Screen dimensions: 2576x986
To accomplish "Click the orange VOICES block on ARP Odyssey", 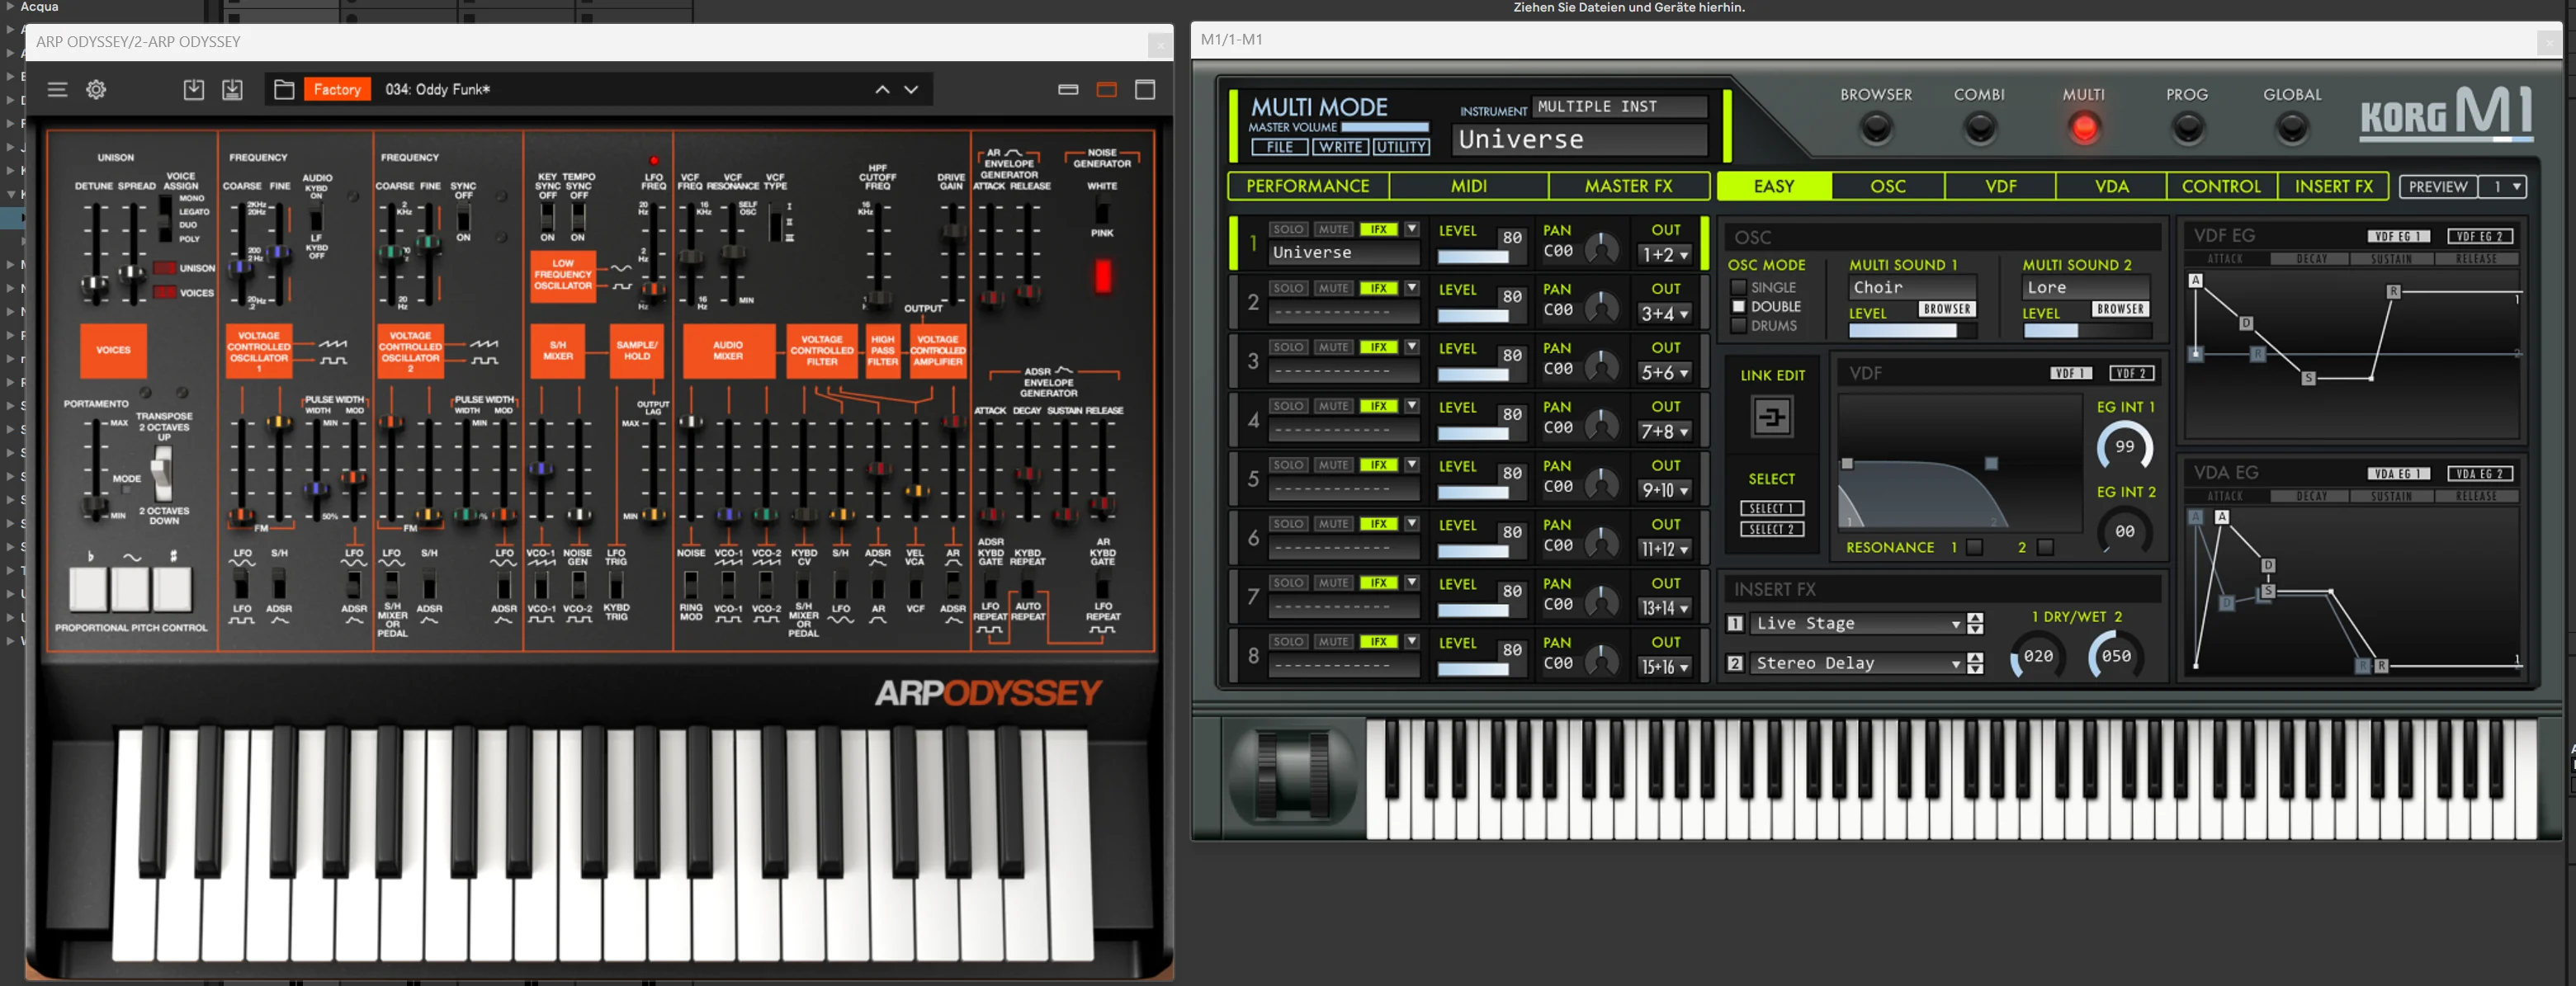I will coord(113,350).
